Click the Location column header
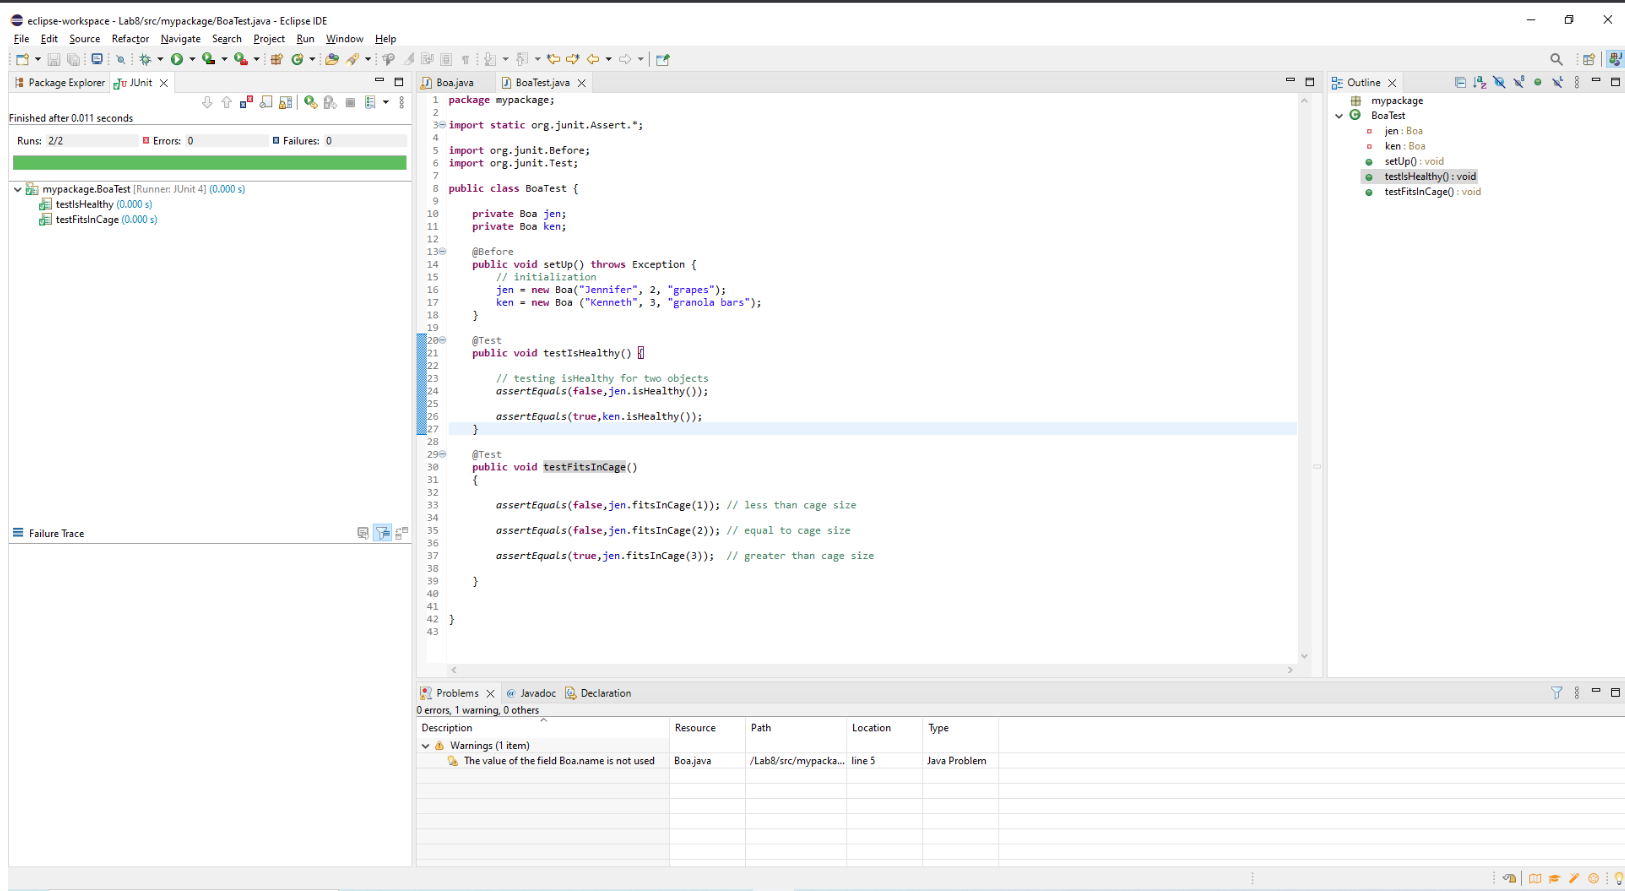This screenshot has height=891, width=1625. (x=884, y=728)
